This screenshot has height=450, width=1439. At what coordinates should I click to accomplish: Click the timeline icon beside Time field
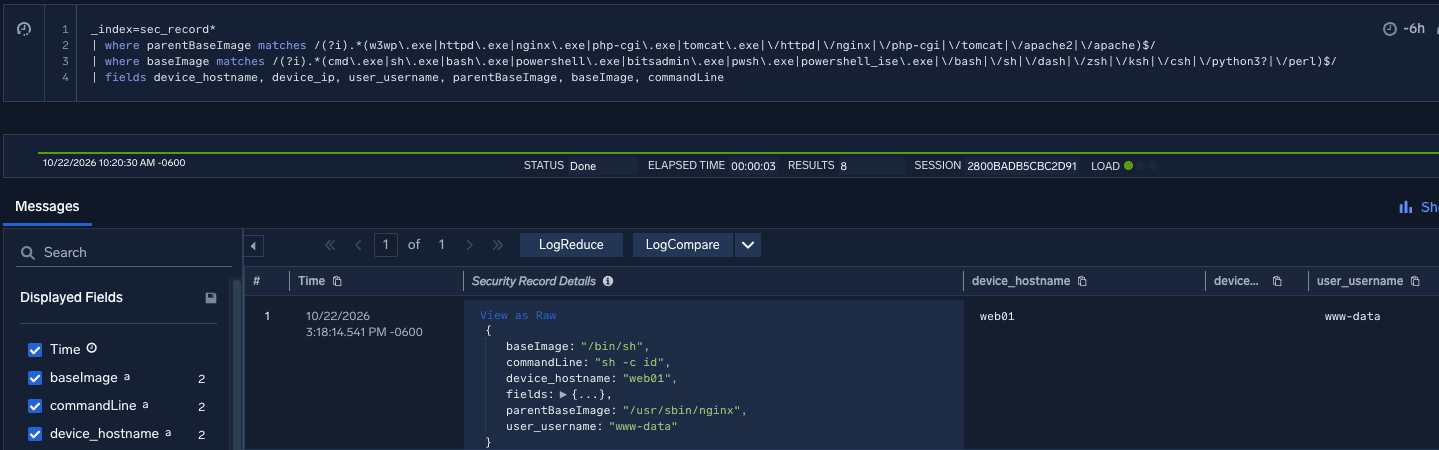[92, 349]
